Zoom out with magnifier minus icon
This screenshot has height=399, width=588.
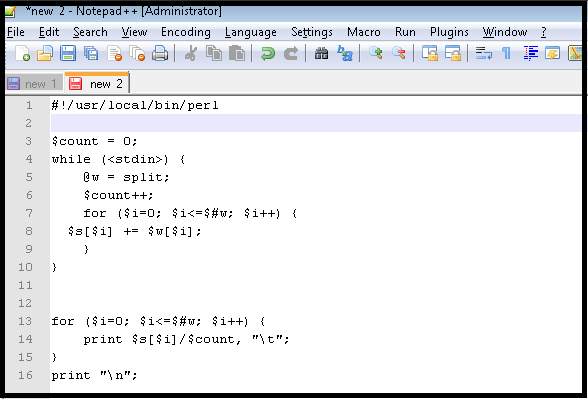tap(399, 53)
